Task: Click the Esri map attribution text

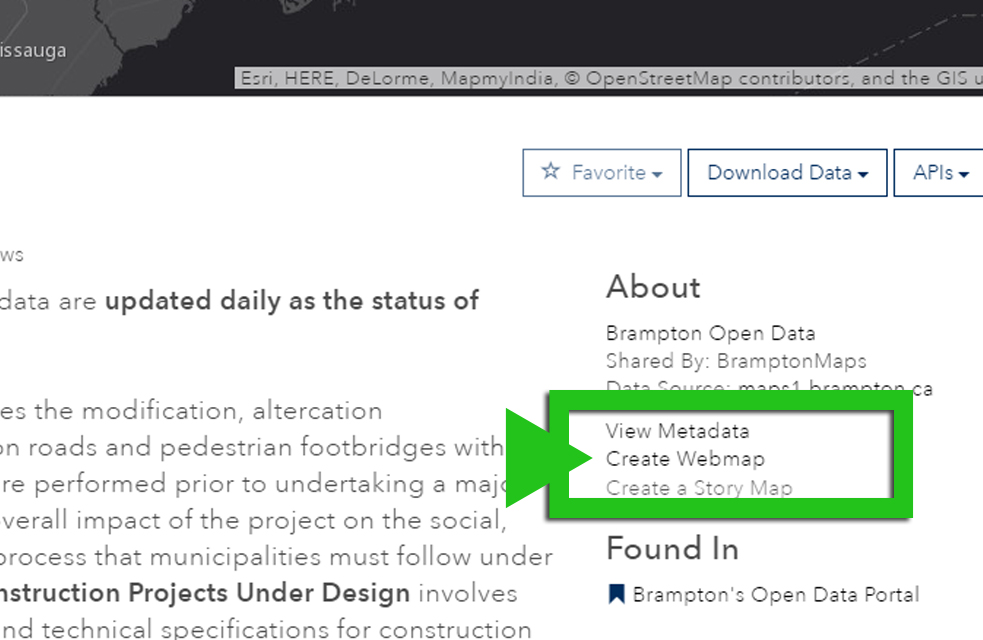Action: point(608,77)
